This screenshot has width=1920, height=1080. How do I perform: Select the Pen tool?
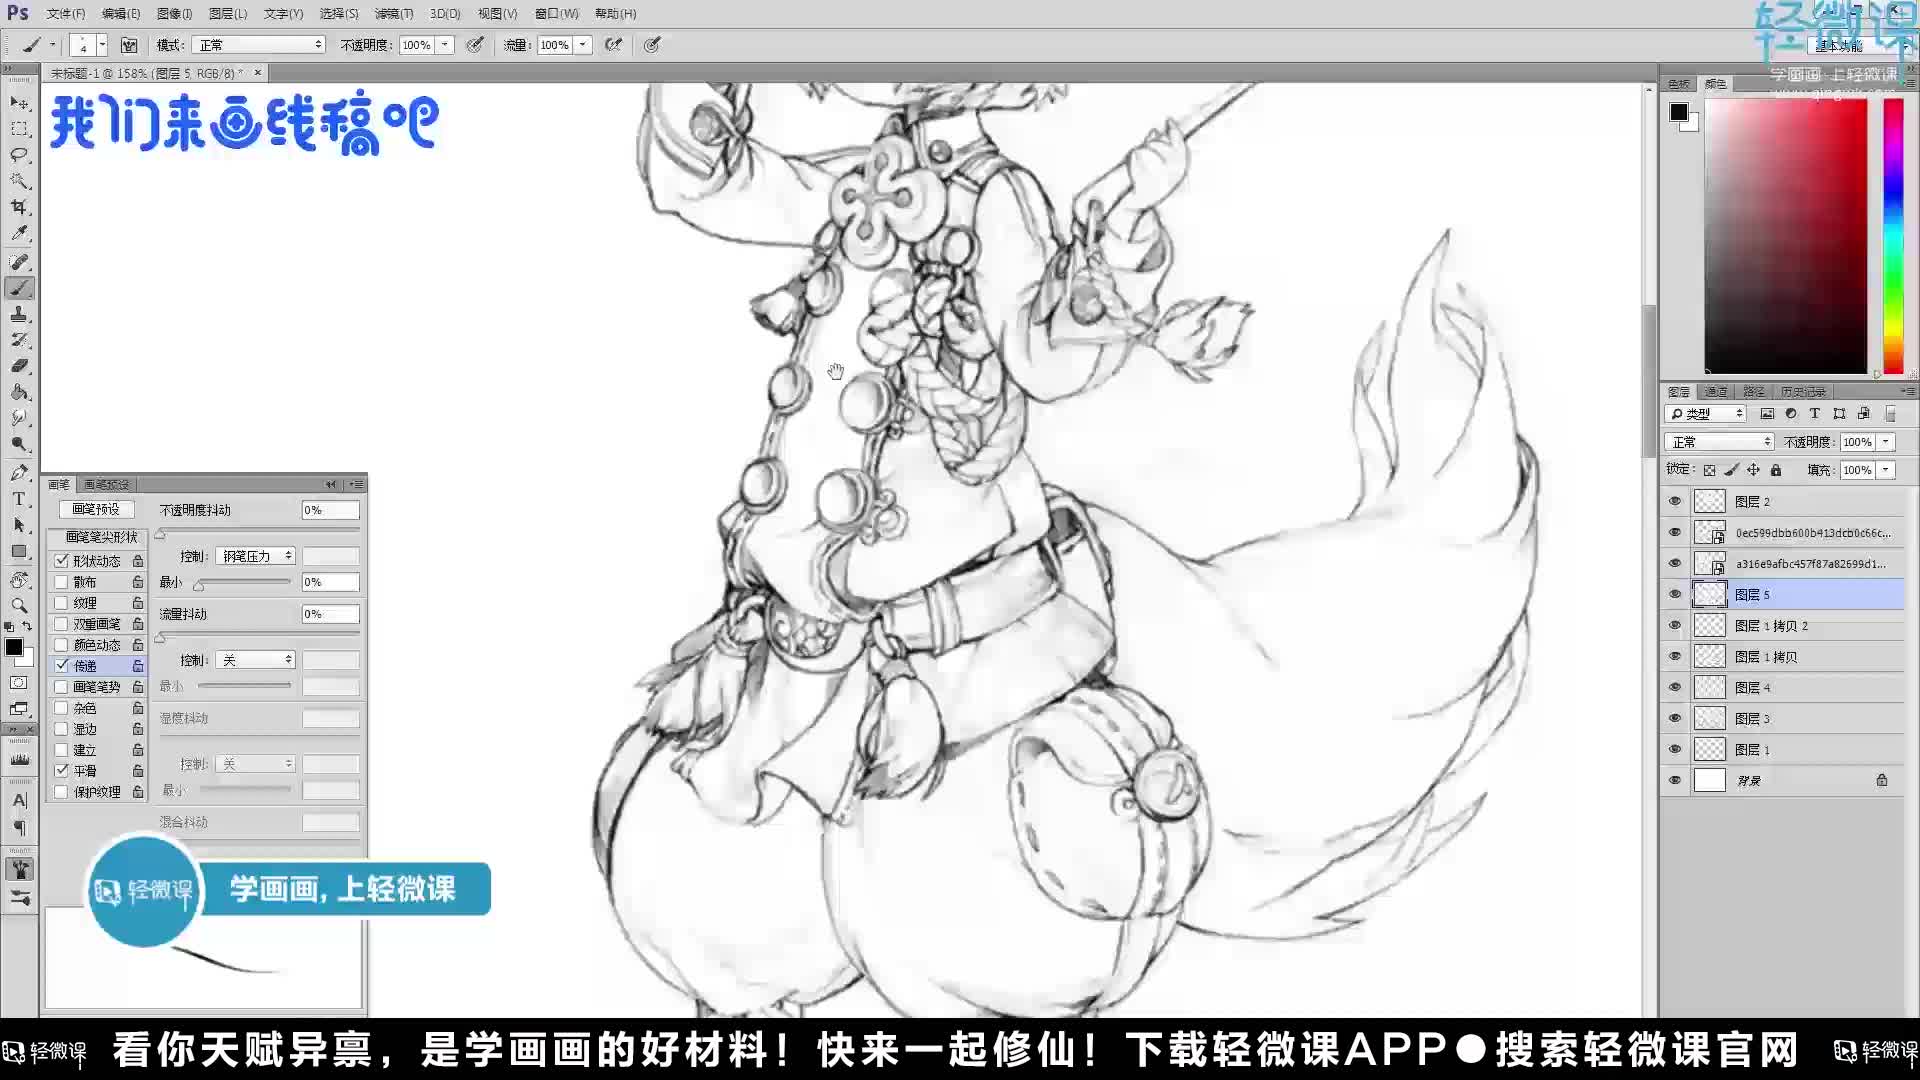(x=19, y=472)
